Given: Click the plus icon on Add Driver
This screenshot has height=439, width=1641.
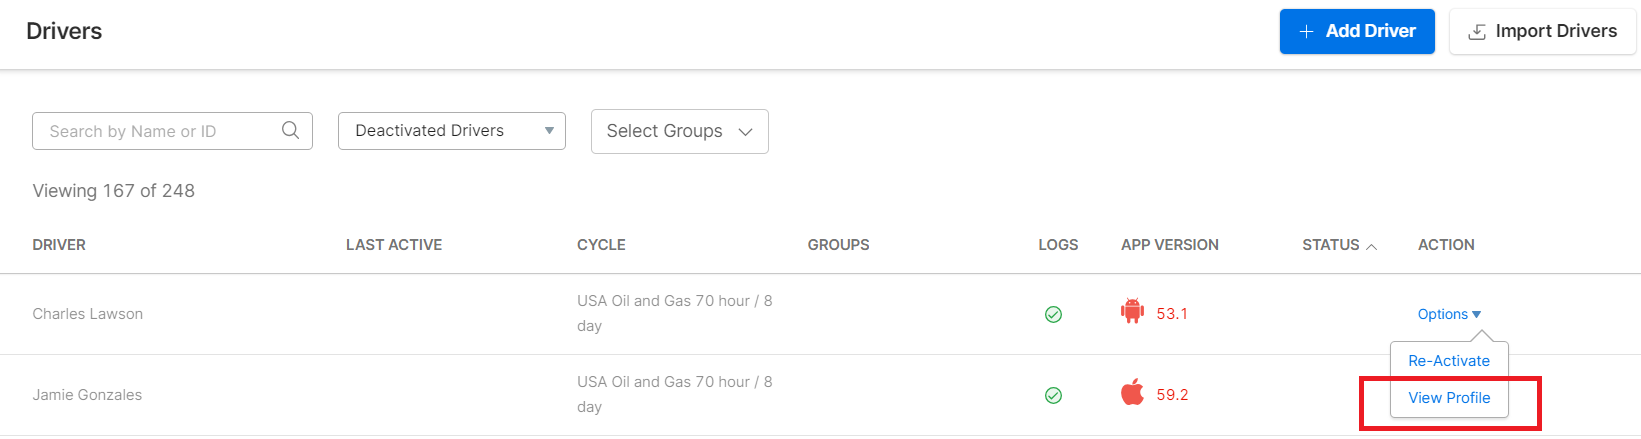Looking at the screenshot, I should pyautogui.click(x=1306, y=32).
